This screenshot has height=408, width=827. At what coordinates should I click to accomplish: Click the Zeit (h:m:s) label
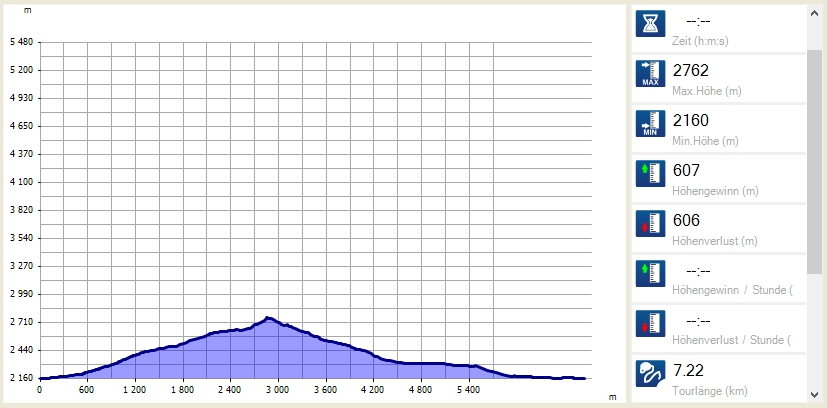(700, 41)
